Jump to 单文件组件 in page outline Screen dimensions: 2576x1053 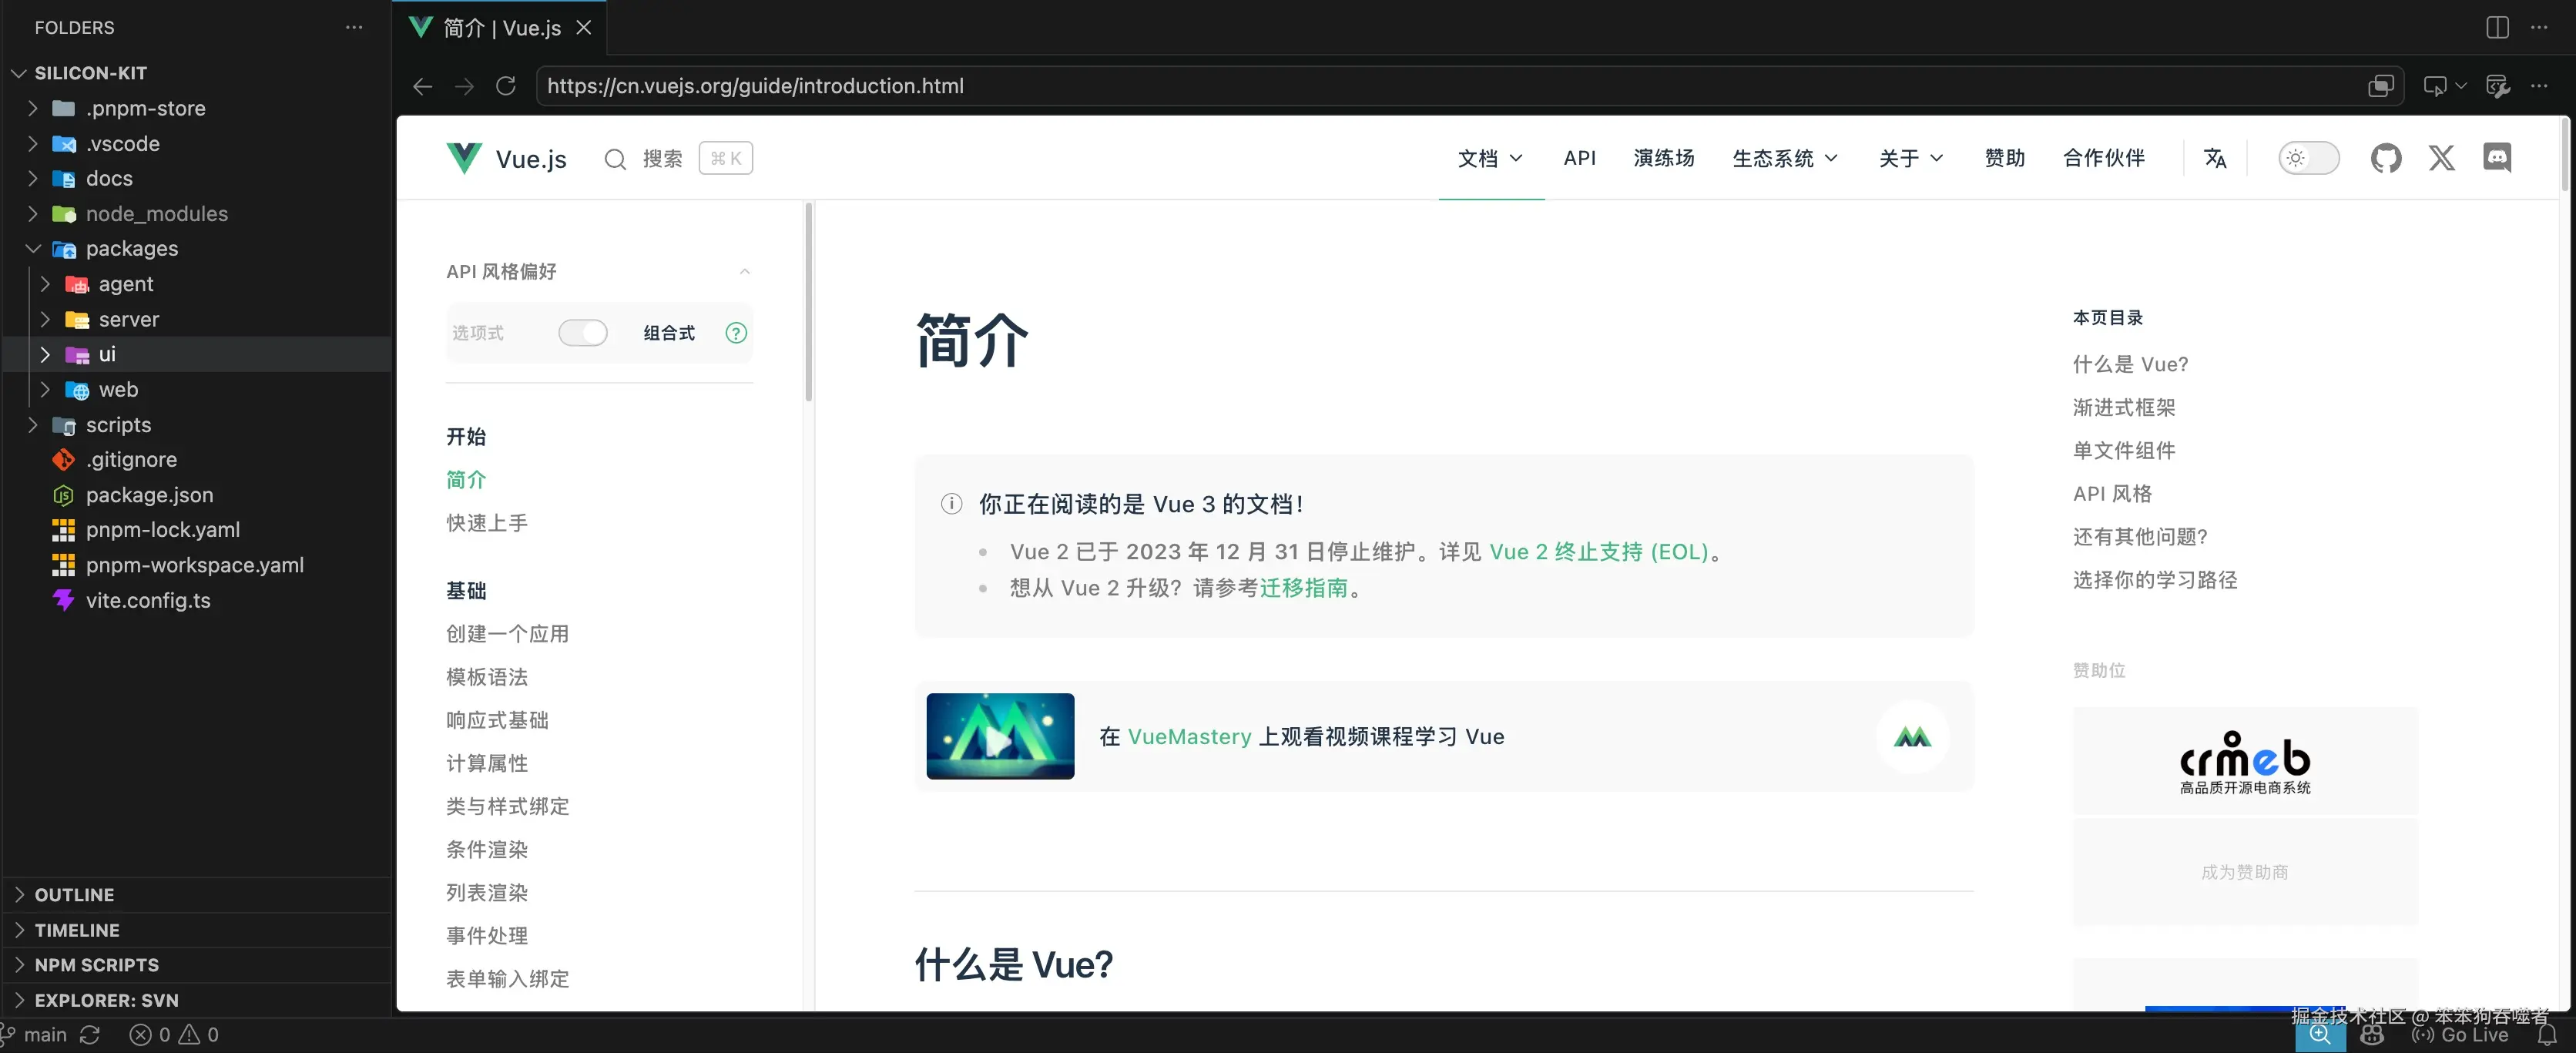(x=2124, y=451)
